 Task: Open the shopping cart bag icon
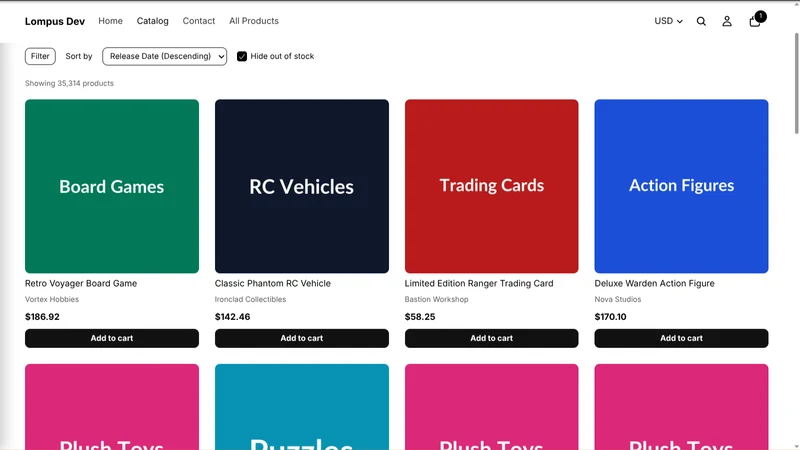[754, 21]
